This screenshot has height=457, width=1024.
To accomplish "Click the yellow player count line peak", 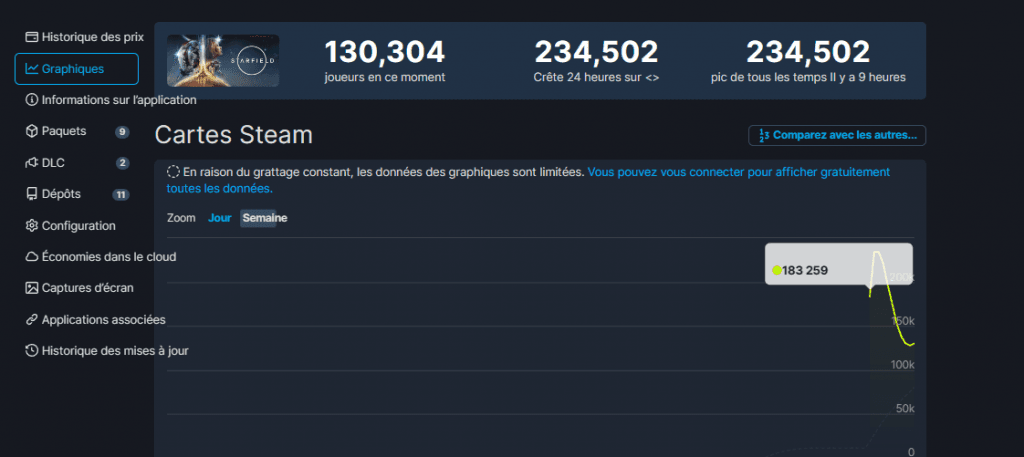I will coord(878,253).
